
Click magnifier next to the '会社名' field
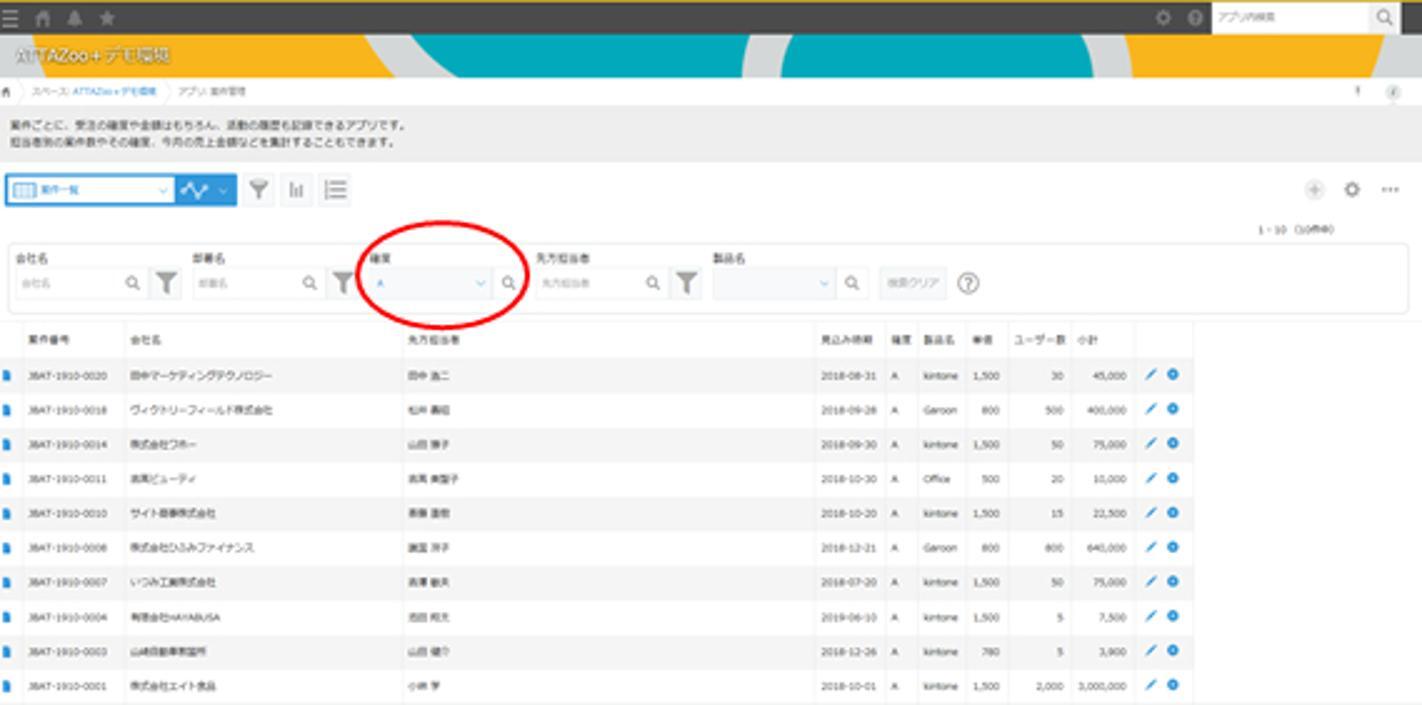[x=133, y=283]
